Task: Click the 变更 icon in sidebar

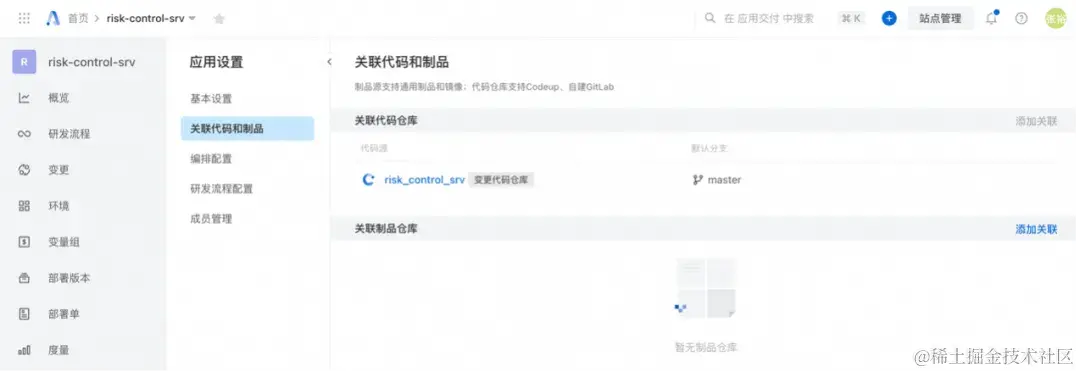Action: point(24,170)
